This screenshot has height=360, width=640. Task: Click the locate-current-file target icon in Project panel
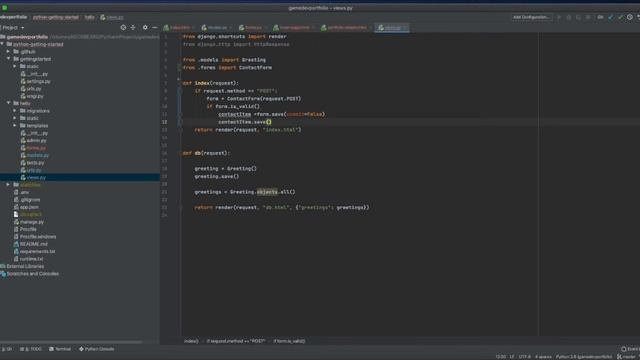click(x=123, y=27)
